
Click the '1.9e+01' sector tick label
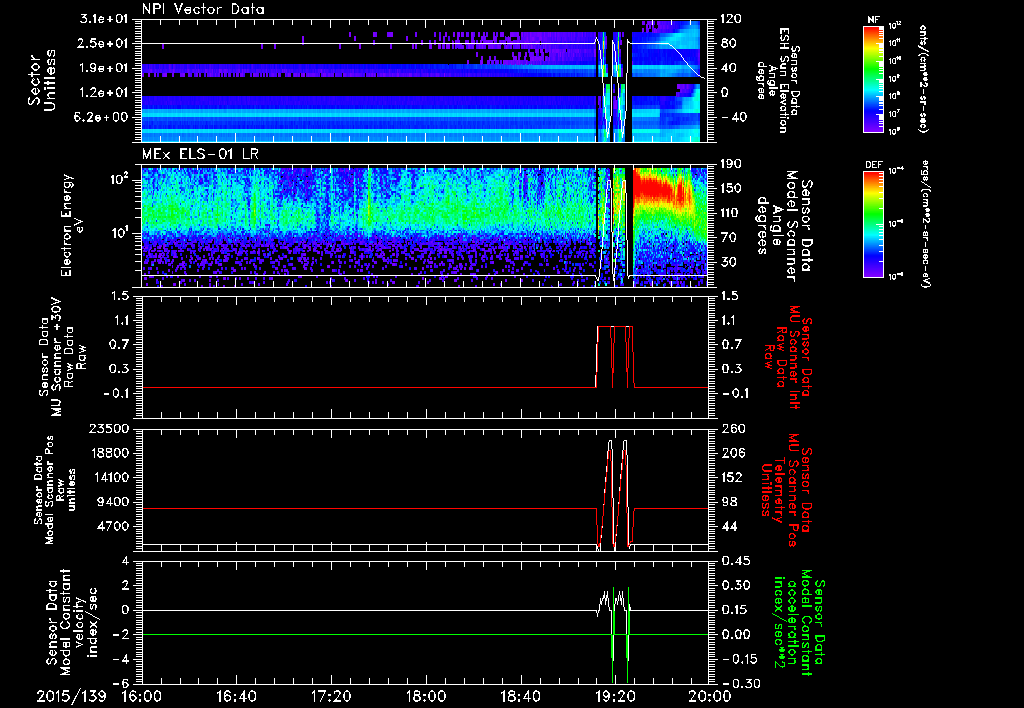click(103, 68)
